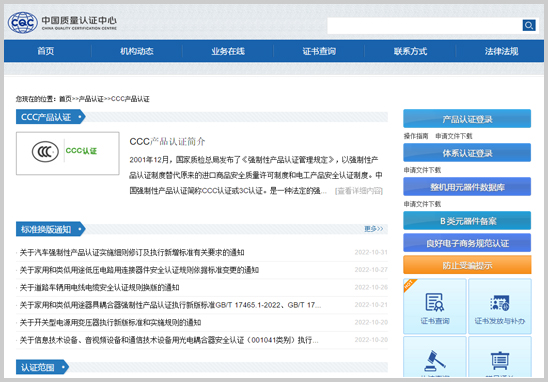The height and width of the screenshot is (382, 548).
Task: Open notice about 开关型电源用变压器执行新版标准
Action: click(x=110, y=322)
